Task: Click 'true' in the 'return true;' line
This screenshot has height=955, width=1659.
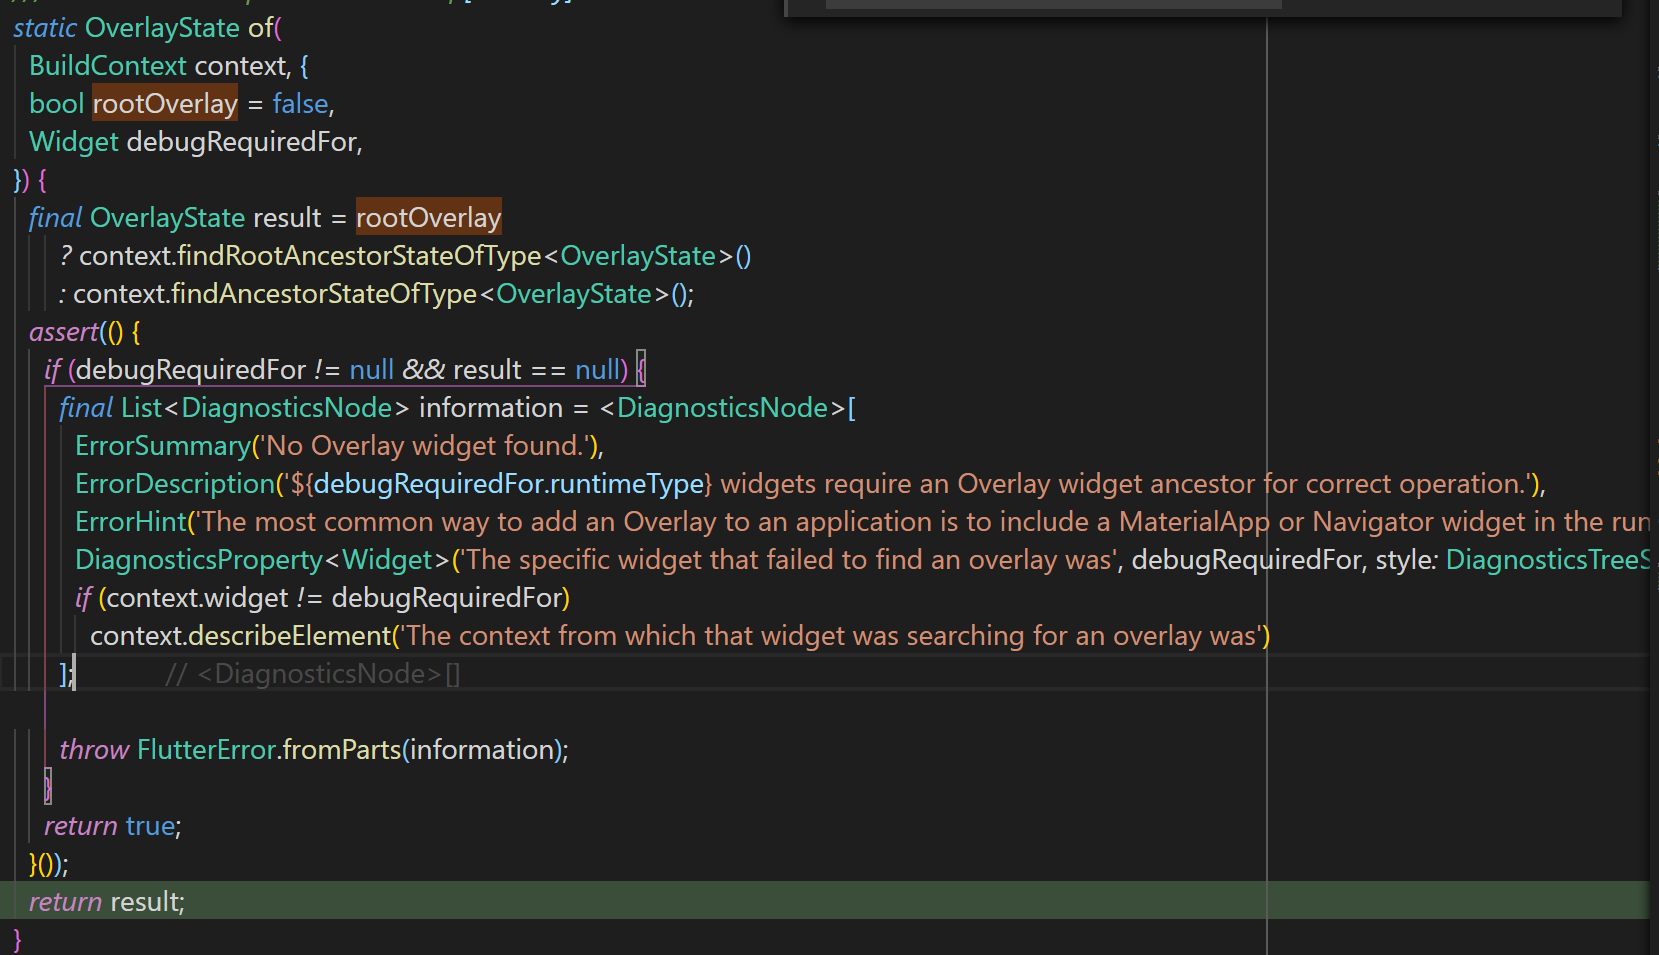Action: point(150,826)
